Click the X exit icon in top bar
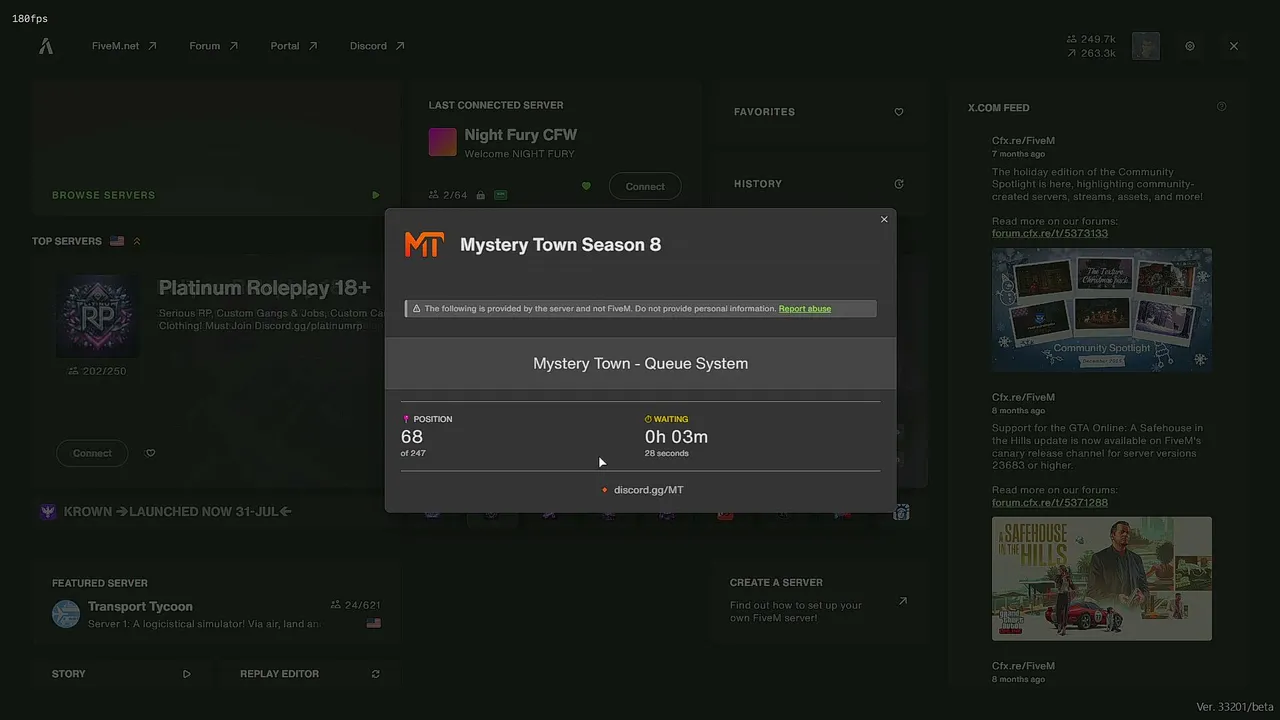This screenshot has height=720, width=1280. point(1234,46)
